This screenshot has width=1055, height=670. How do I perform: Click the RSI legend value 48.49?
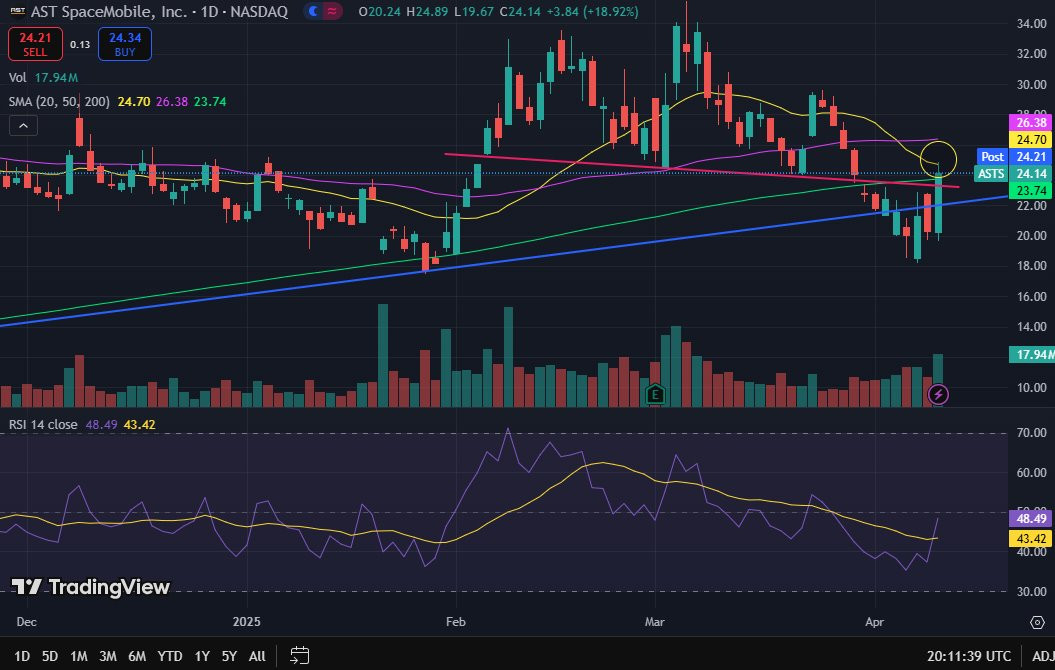click(x=102, y=424)
